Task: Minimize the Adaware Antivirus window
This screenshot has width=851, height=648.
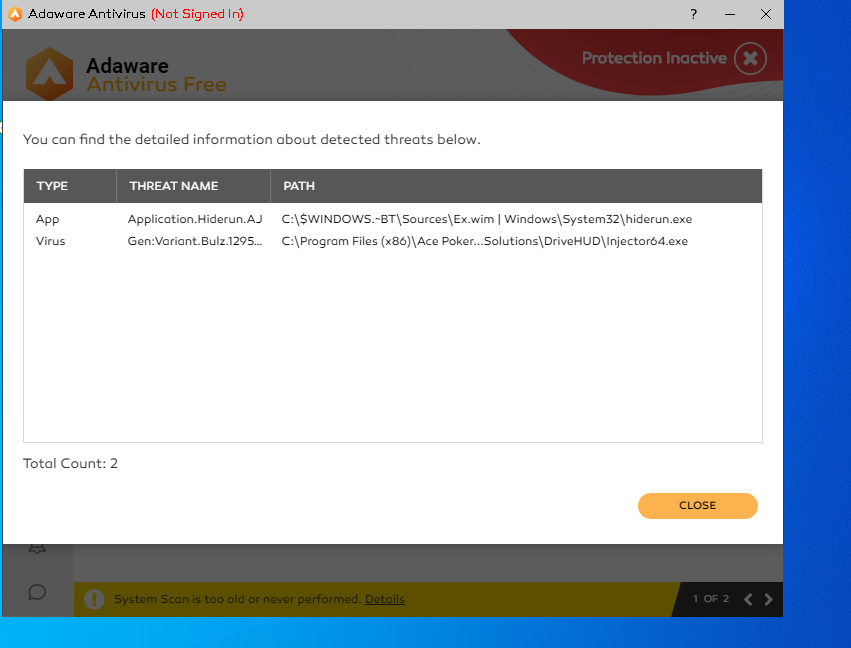Action: click(x=730, y=14)
